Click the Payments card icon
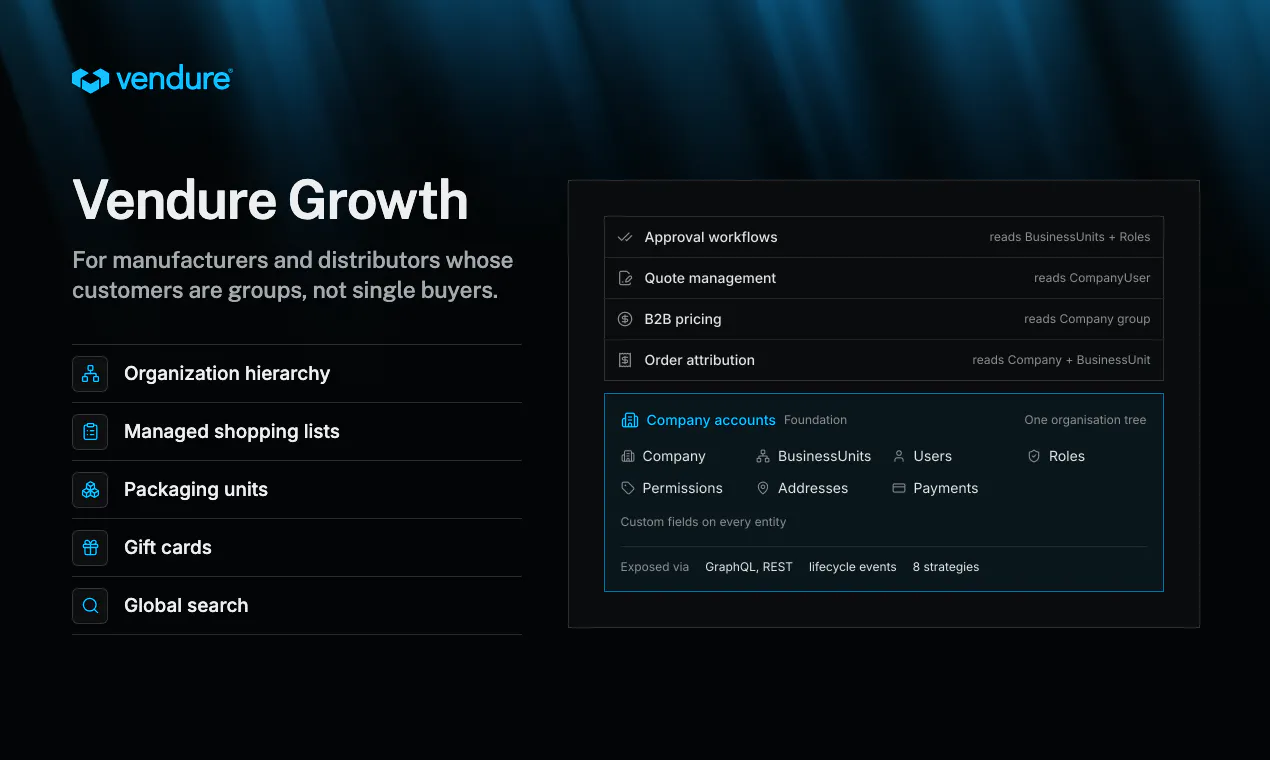The image size is (1270, 760). pyautogui.click(x=899, y=488)
